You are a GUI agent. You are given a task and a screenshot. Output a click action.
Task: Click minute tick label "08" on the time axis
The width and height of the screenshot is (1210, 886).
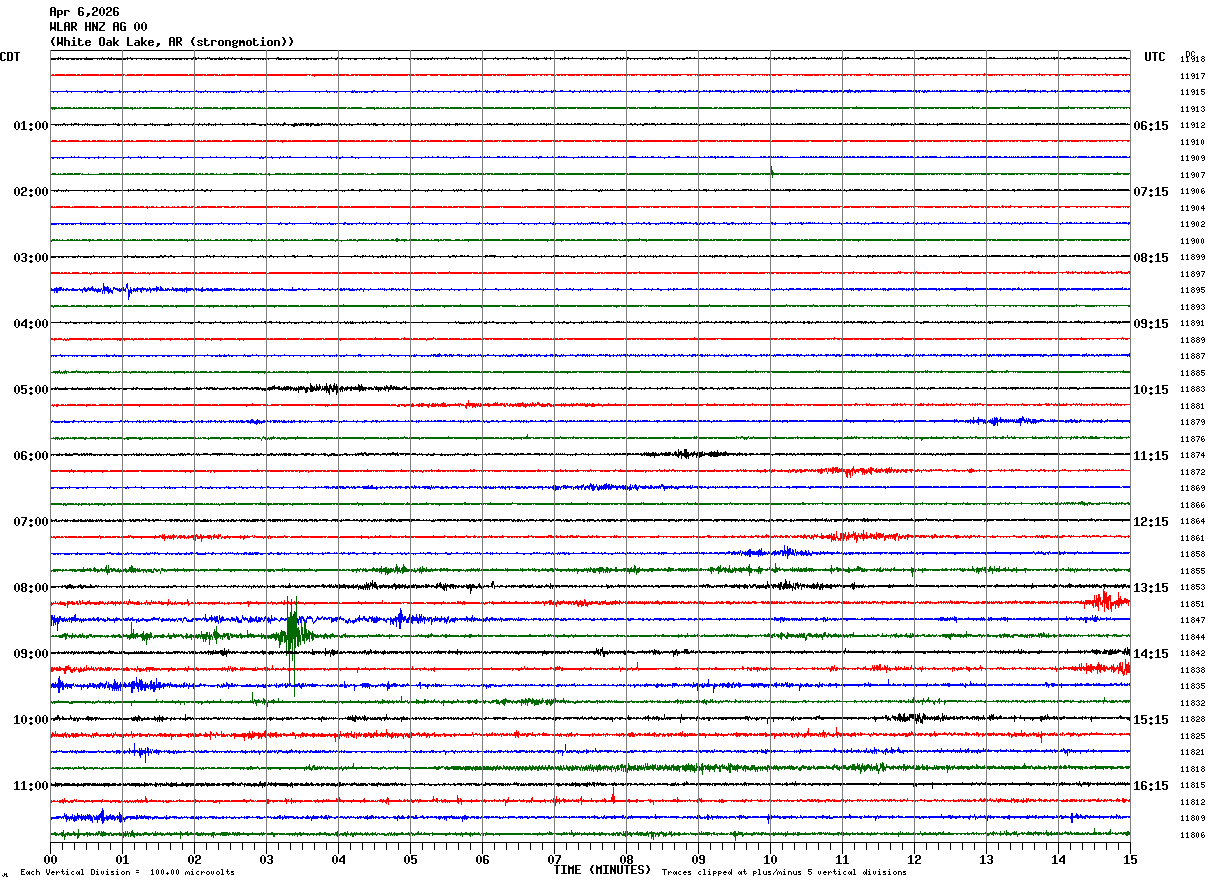626,860
